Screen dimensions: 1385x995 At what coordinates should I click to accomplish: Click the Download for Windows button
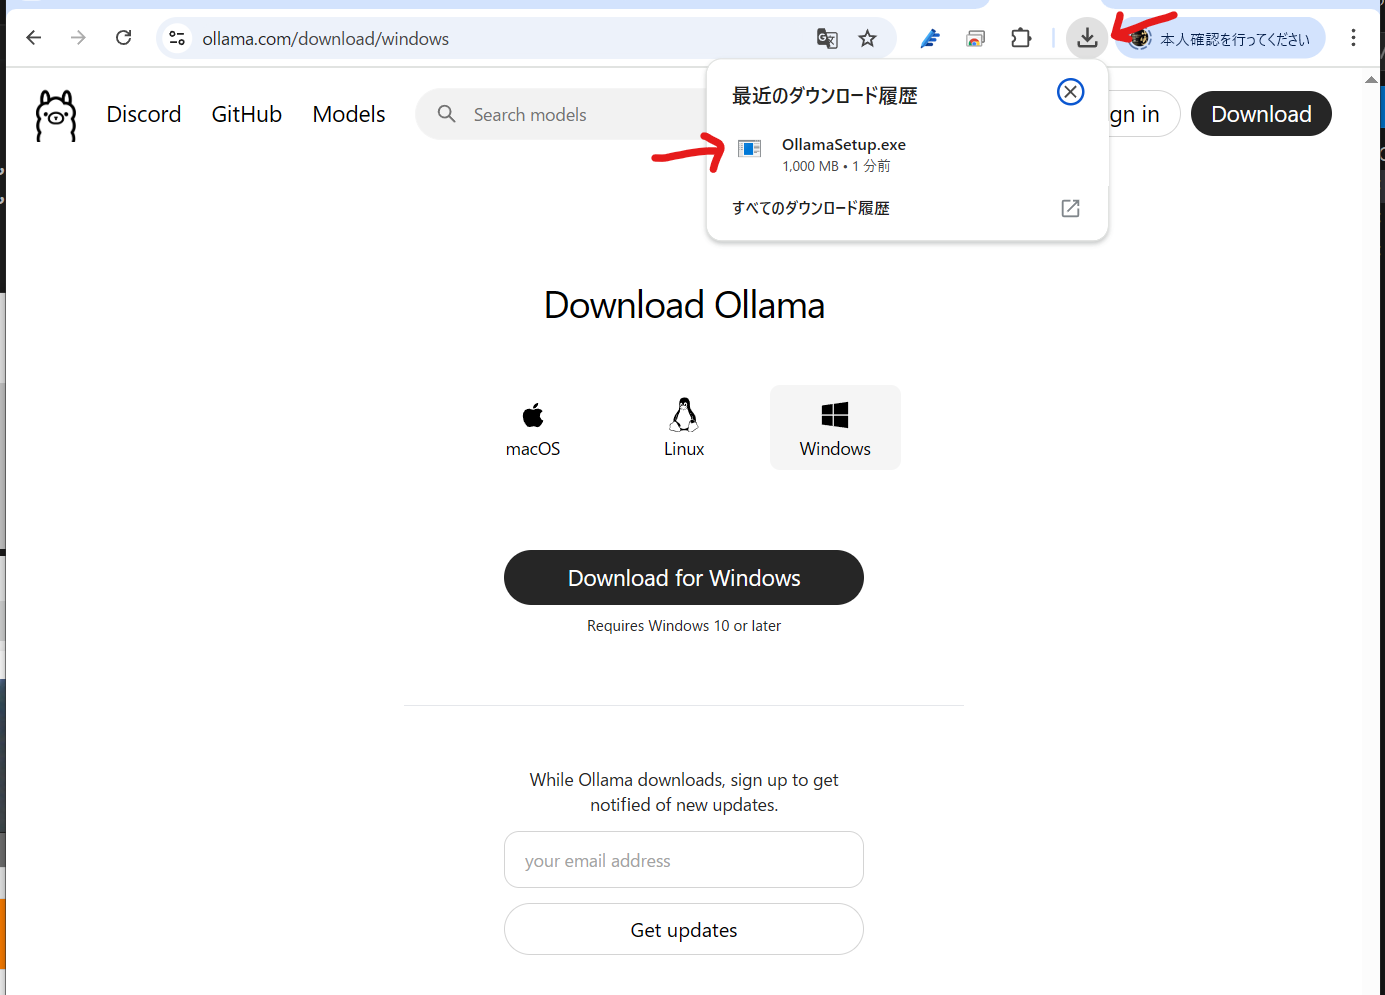coord(684,578)
